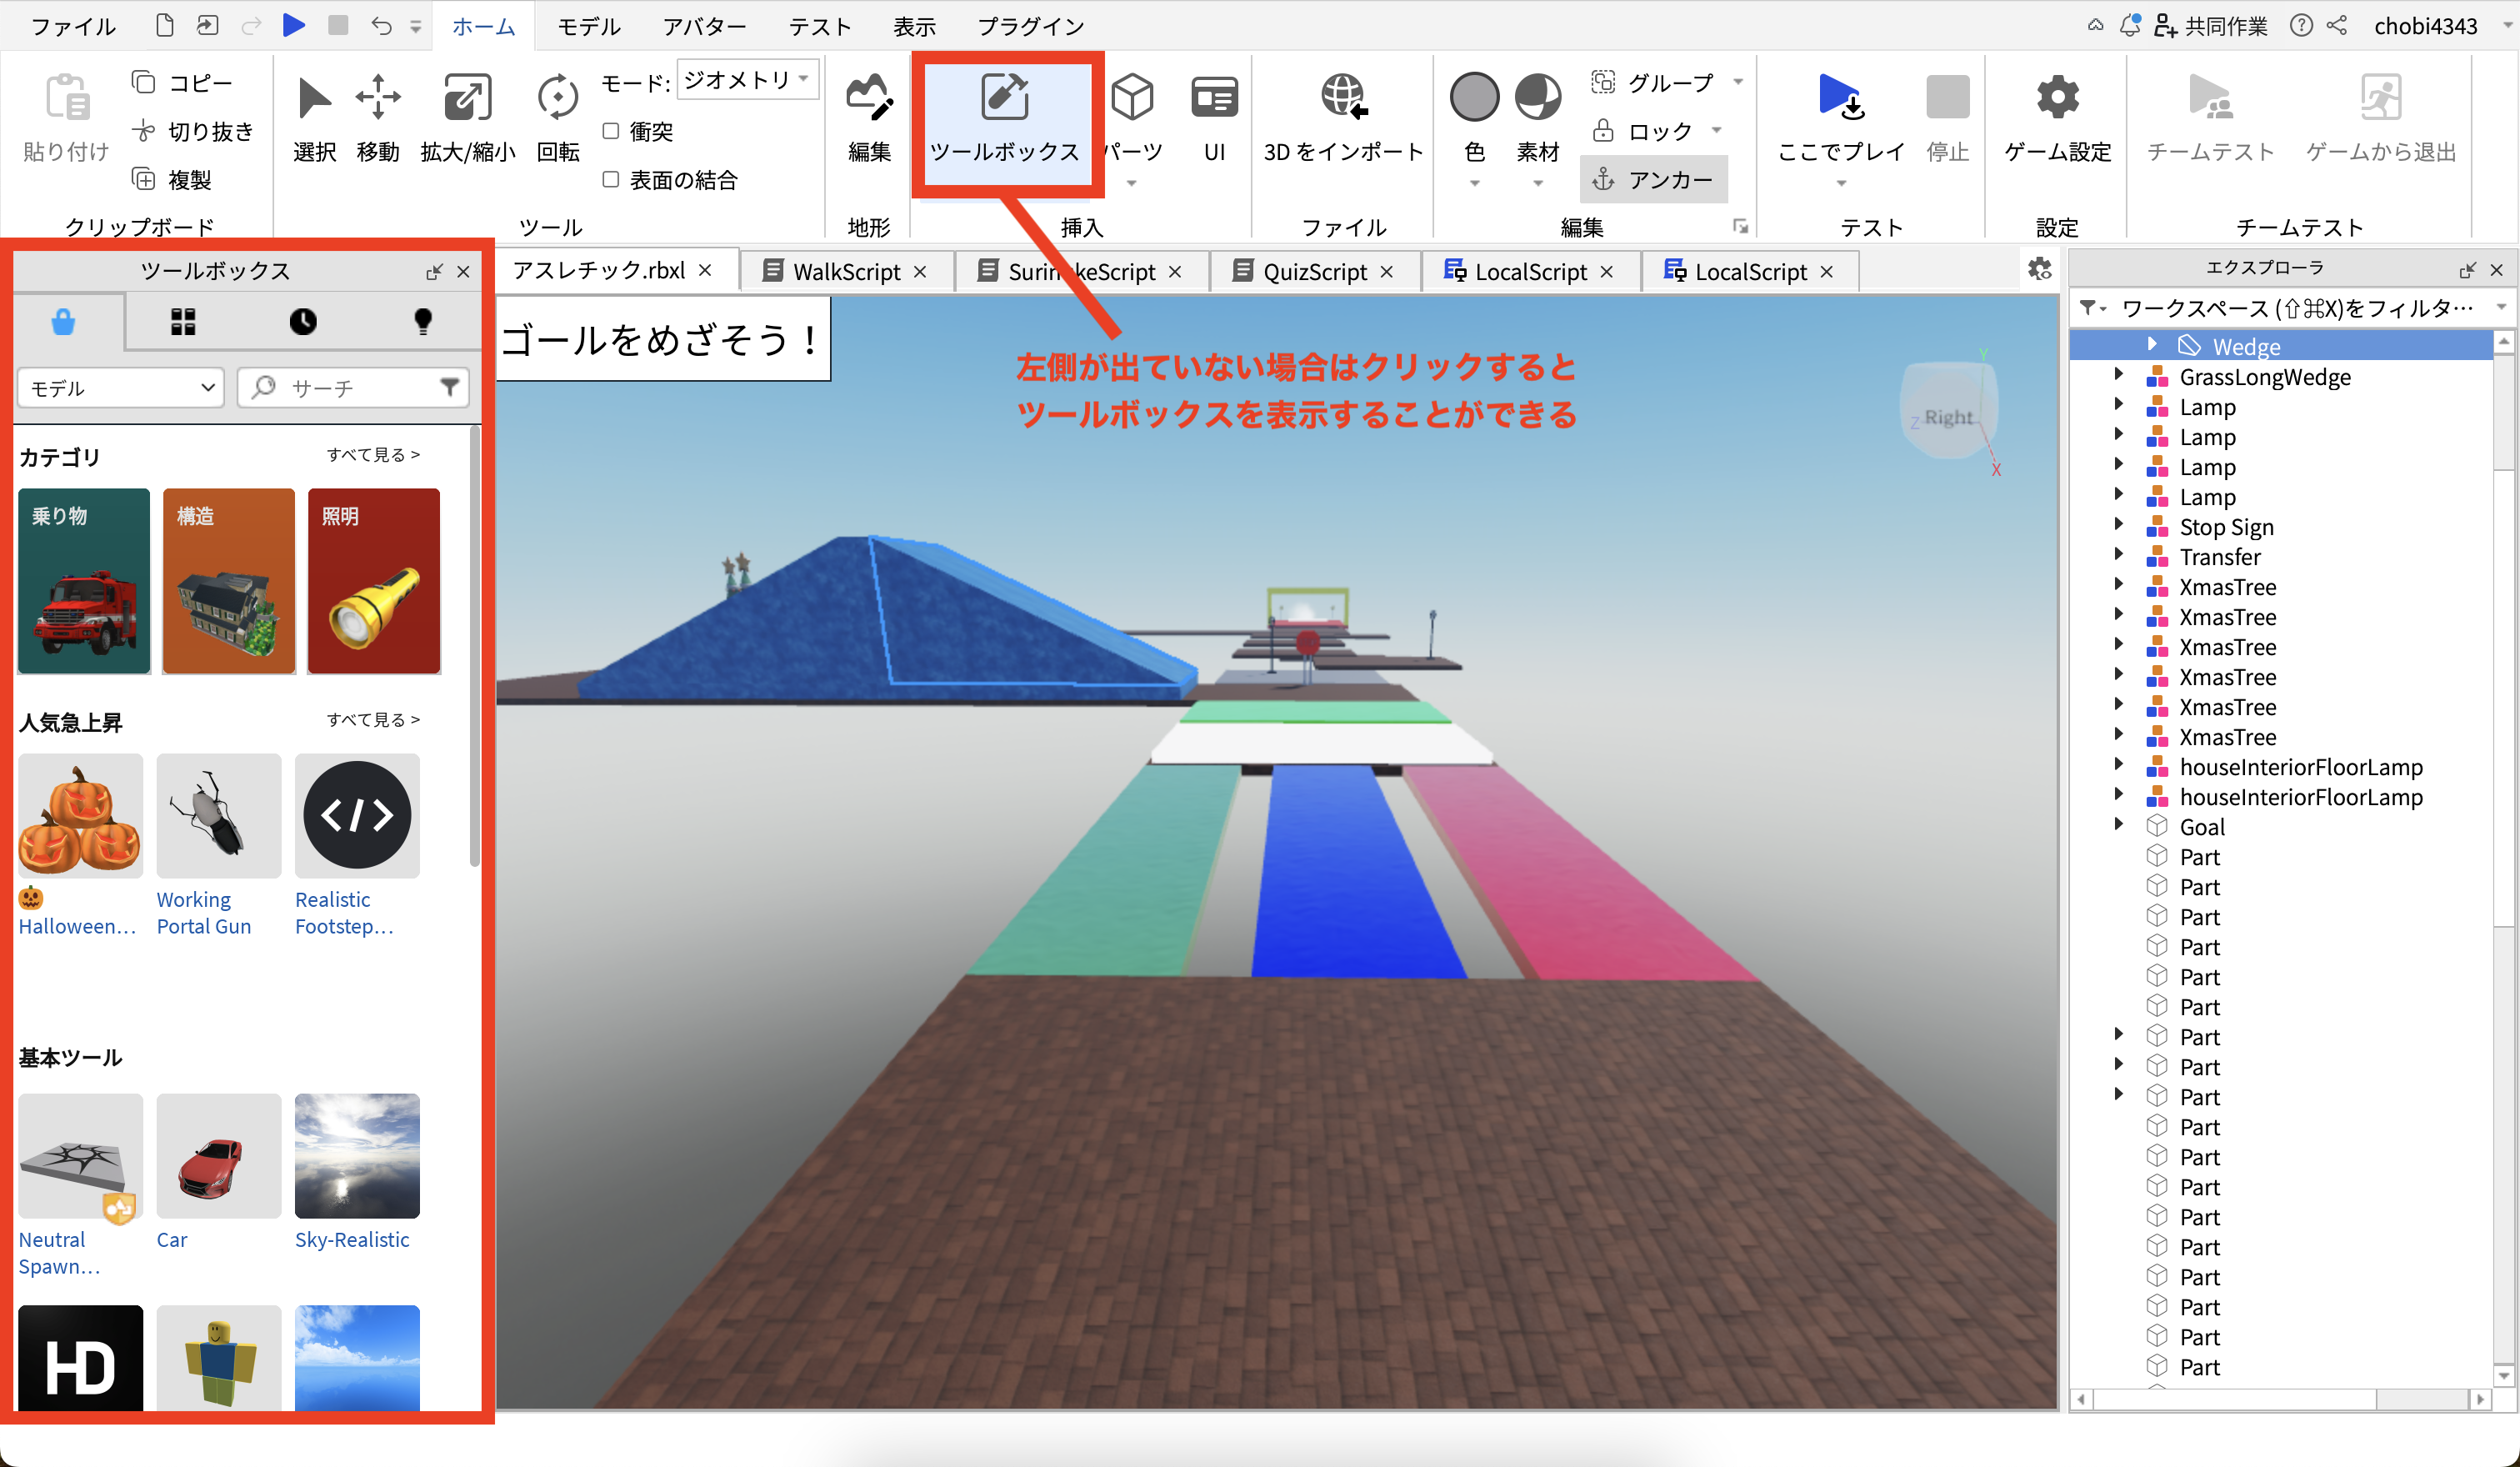
Task: Open the モデル category dropdown in Toolbox
Action: tap(120, 388)
